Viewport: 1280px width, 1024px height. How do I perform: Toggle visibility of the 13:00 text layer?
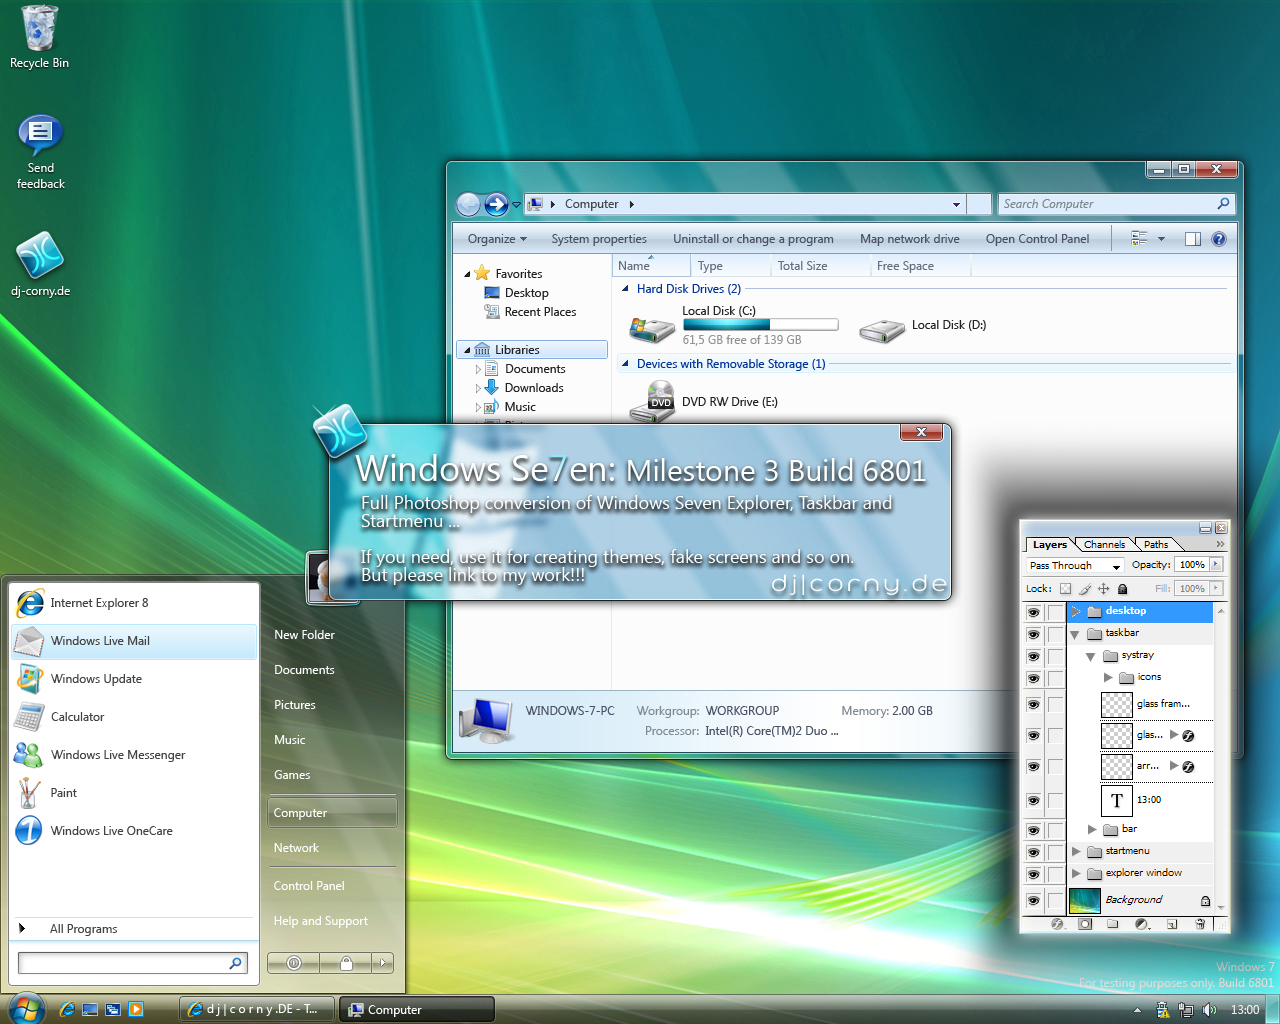(1033, 800)
